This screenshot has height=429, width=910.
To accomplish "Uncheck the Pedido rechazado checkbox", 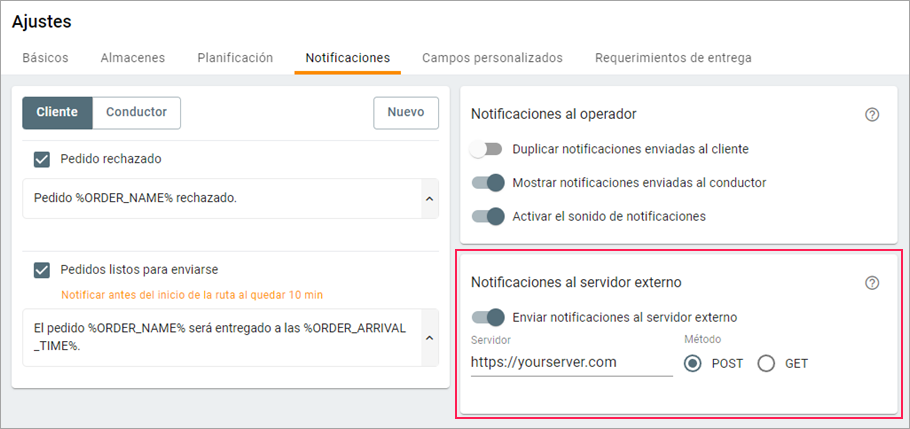I will [x=42, y=159].
